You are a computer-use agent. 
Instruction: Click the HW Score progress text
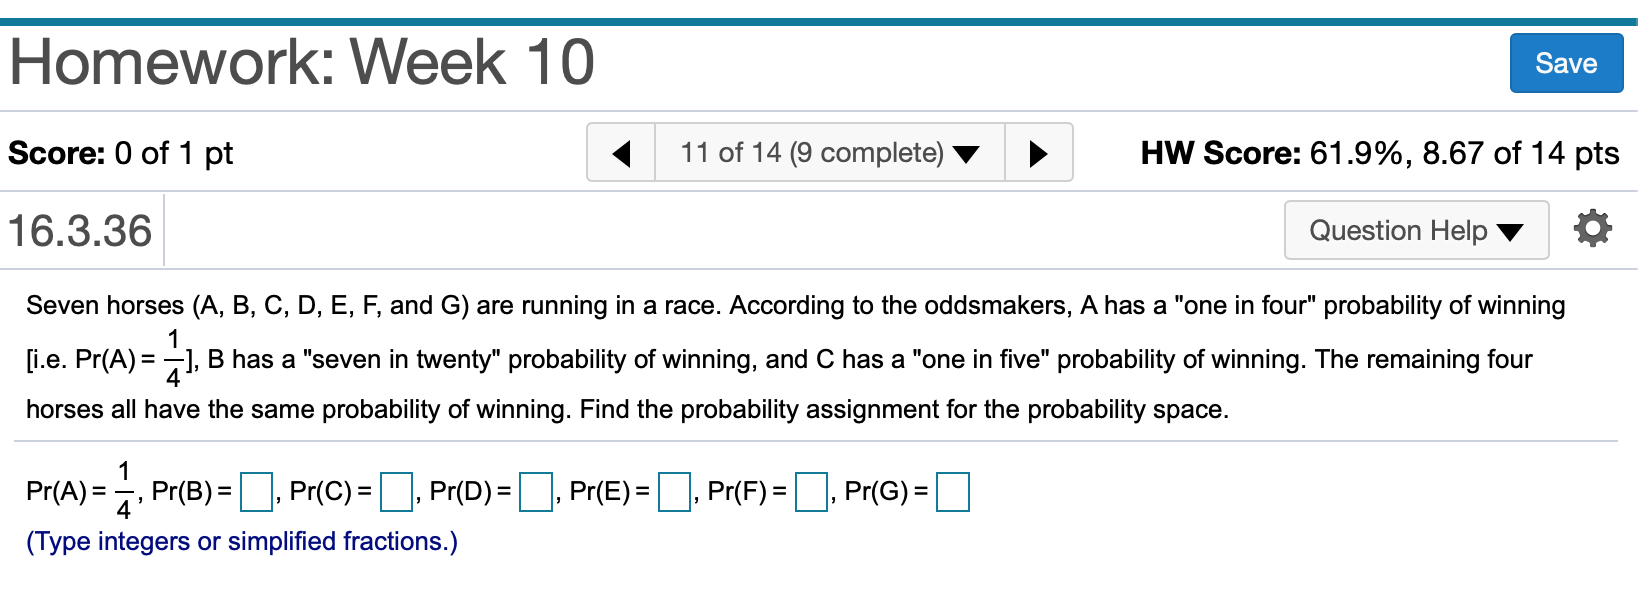click(x=1380, y=153)
